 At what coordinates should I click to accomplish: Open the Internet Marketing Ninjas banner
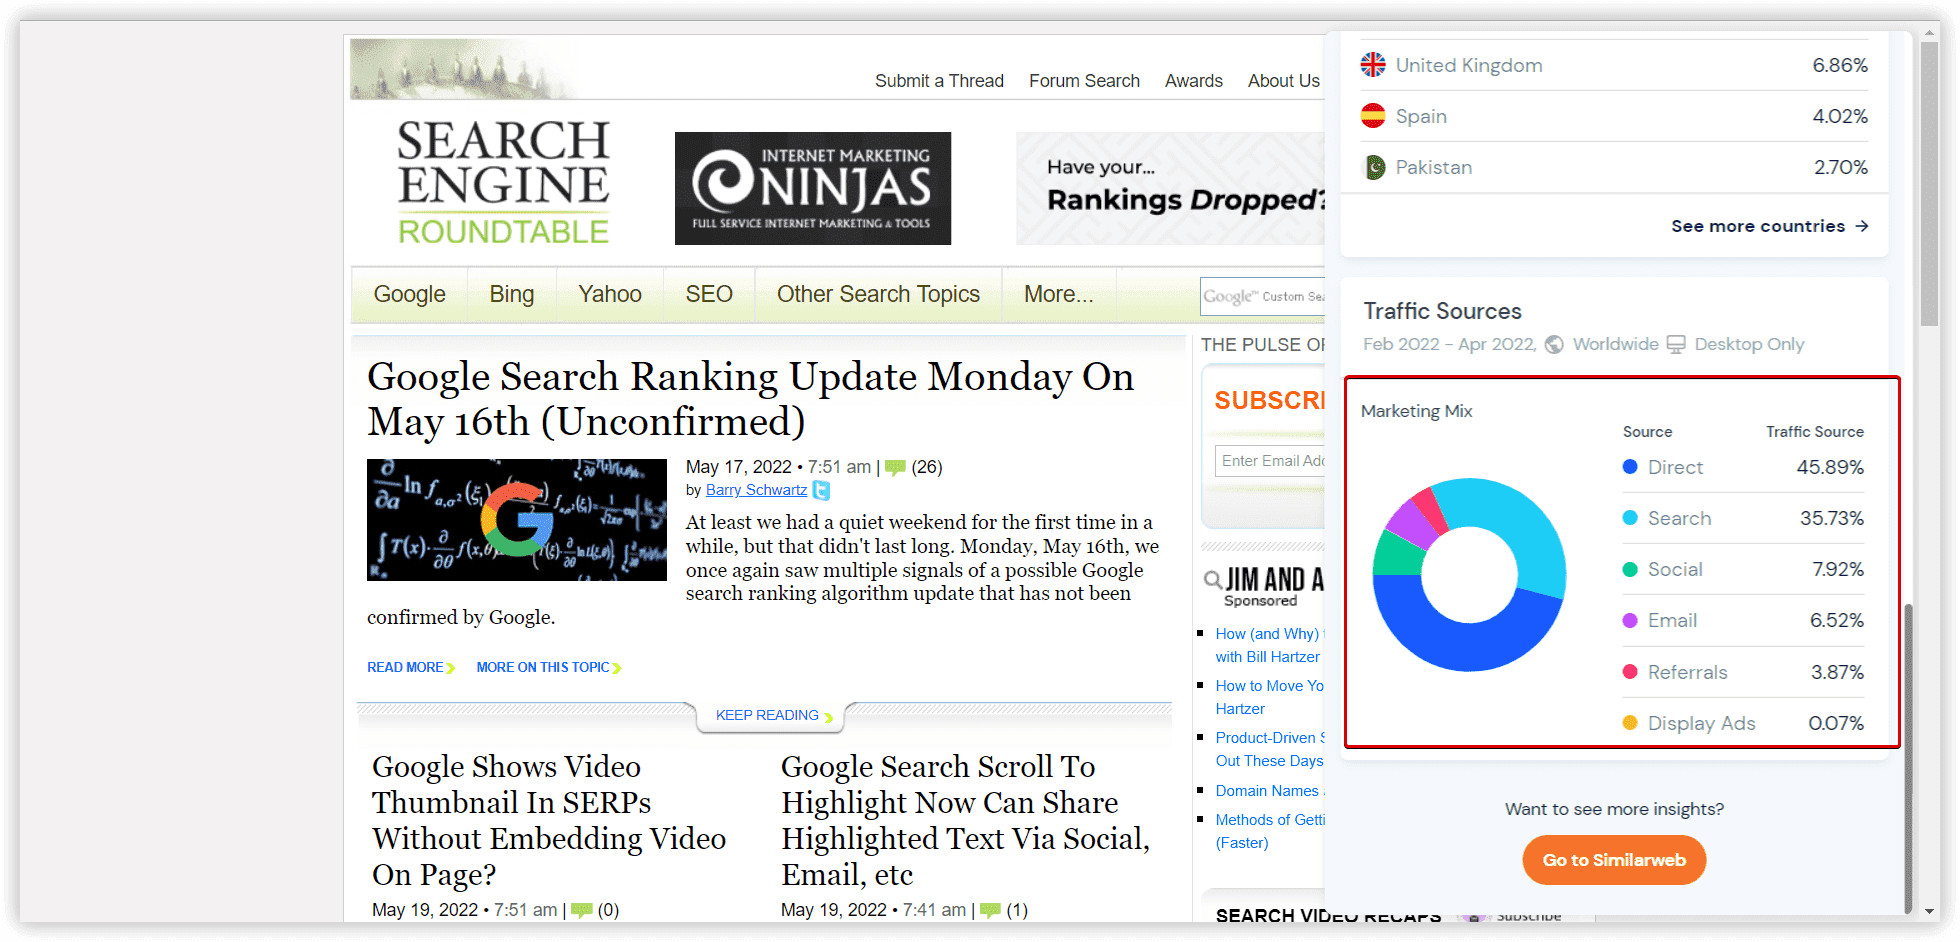[813, 188]
